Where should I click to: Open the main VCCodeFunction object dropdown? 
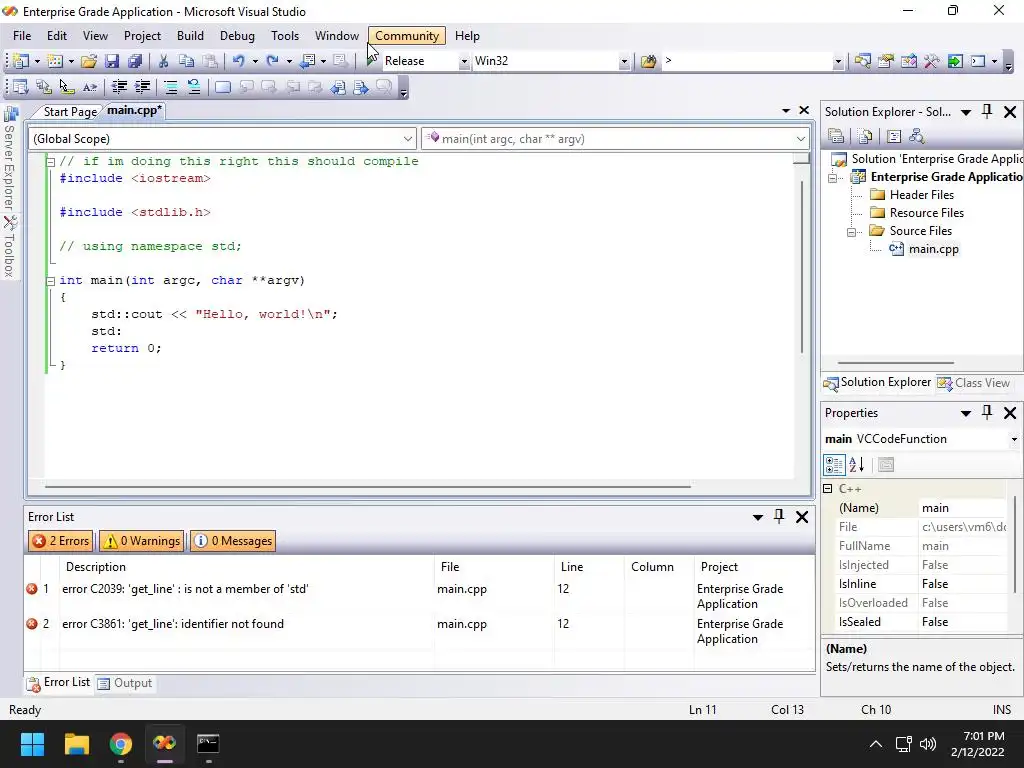(x=1014, y=440)
